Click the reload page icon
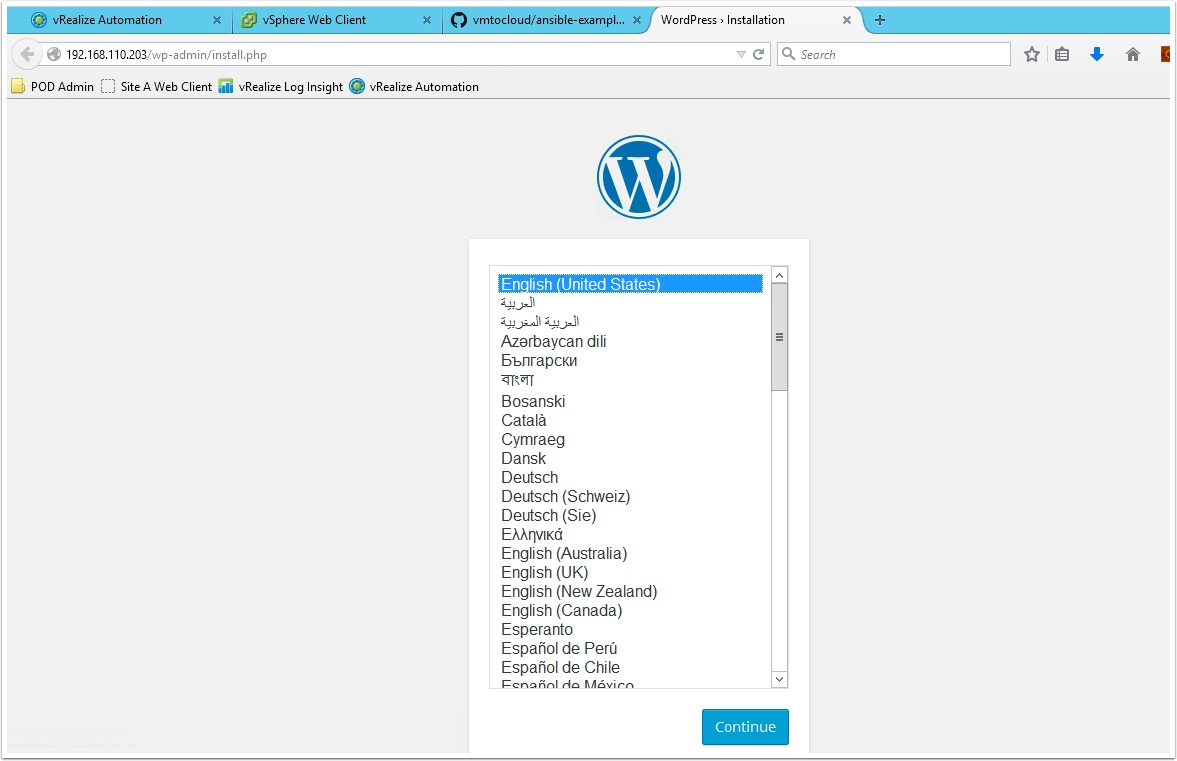The height and width of the screenshot is (761, 1177). tap(759, 54)
